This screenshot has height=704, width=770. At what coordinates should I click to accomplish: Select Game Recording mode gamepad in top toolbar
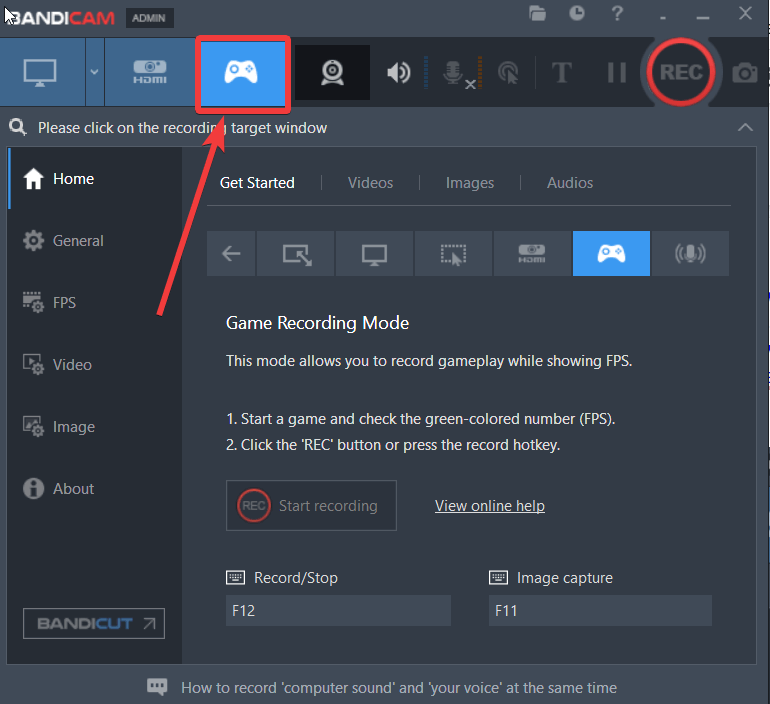point(243,74)
